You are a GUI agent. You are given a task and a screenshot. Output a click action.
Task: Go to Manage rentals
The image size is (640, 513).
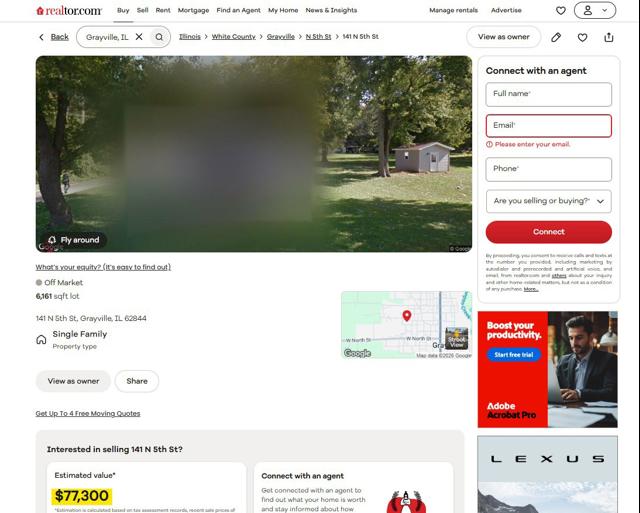453,10
